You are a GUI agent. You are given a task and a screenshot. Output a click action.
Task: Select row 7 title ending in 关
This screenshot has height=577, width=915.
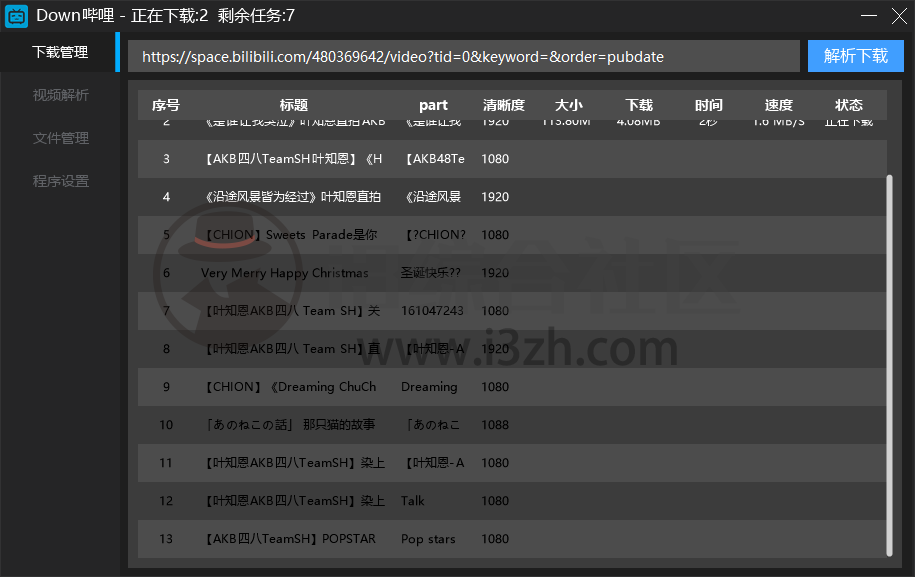[x=512, y=310]
